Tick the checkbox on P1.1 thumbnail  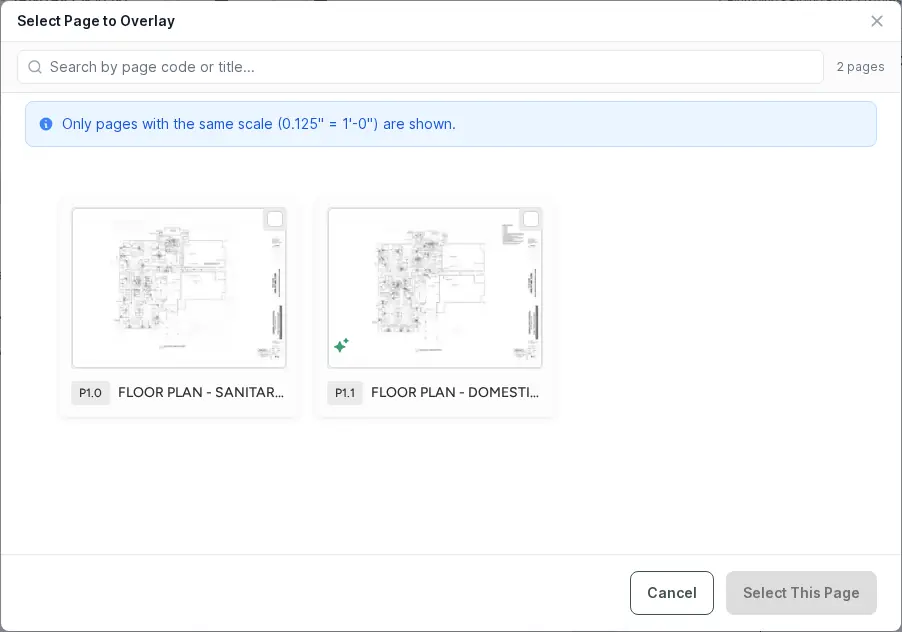click(x=531, y=219)
